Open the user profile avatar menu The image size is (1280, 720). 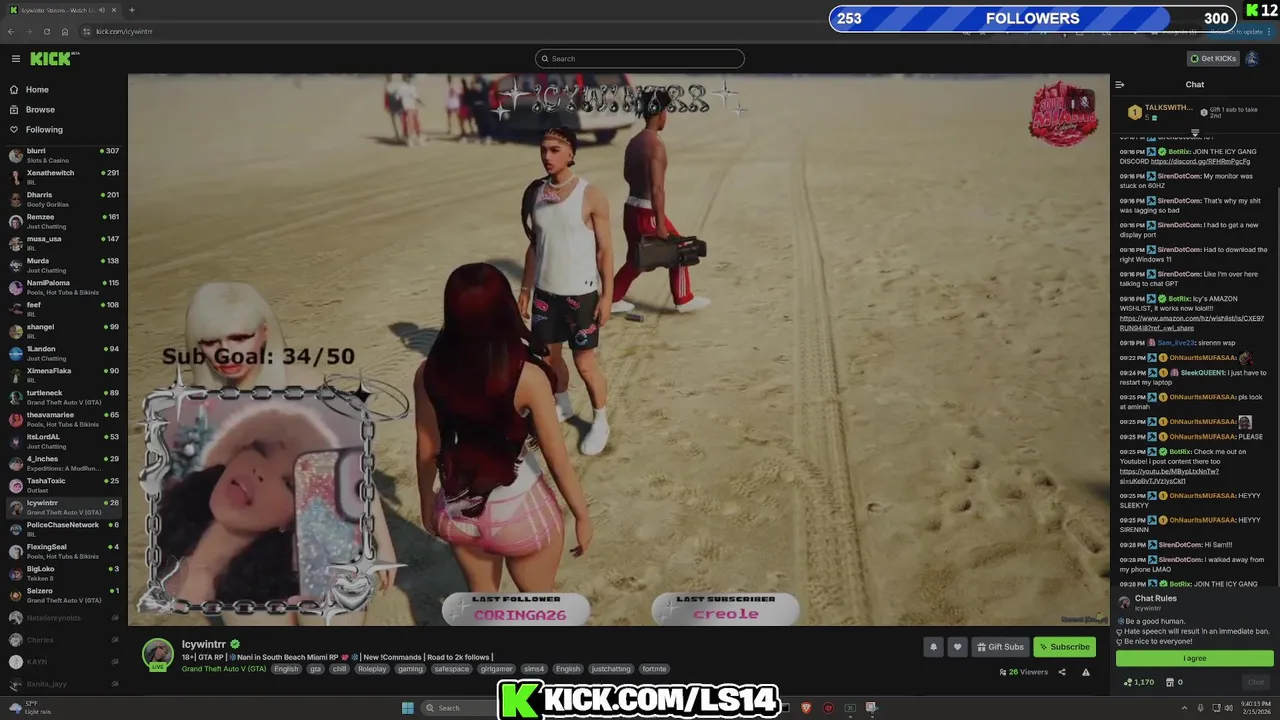(x=1251, y=59)
